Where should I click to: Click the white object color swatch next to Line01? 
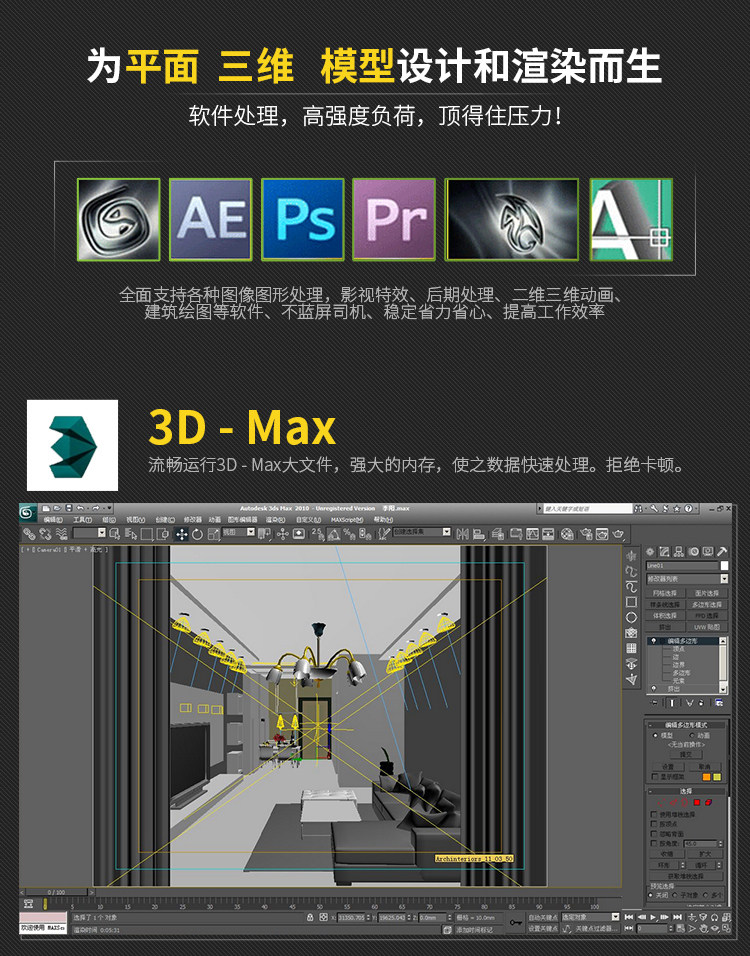point(724,566)
